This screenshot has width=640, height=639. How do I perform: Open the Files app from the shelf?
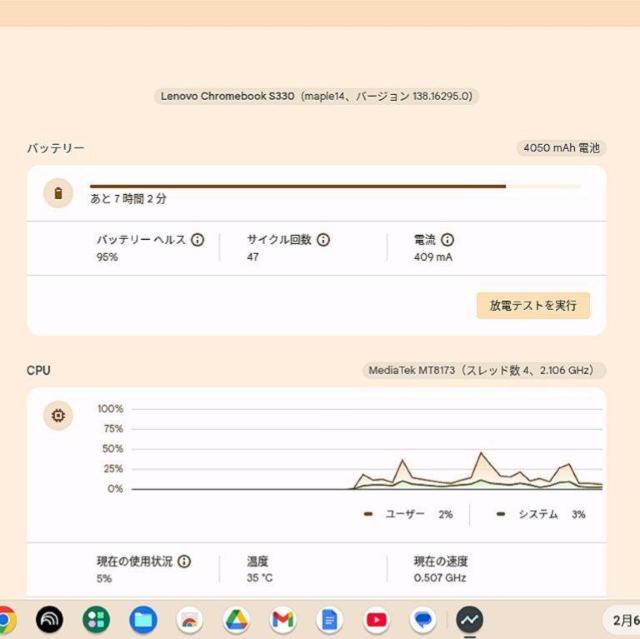coord(143,620)
